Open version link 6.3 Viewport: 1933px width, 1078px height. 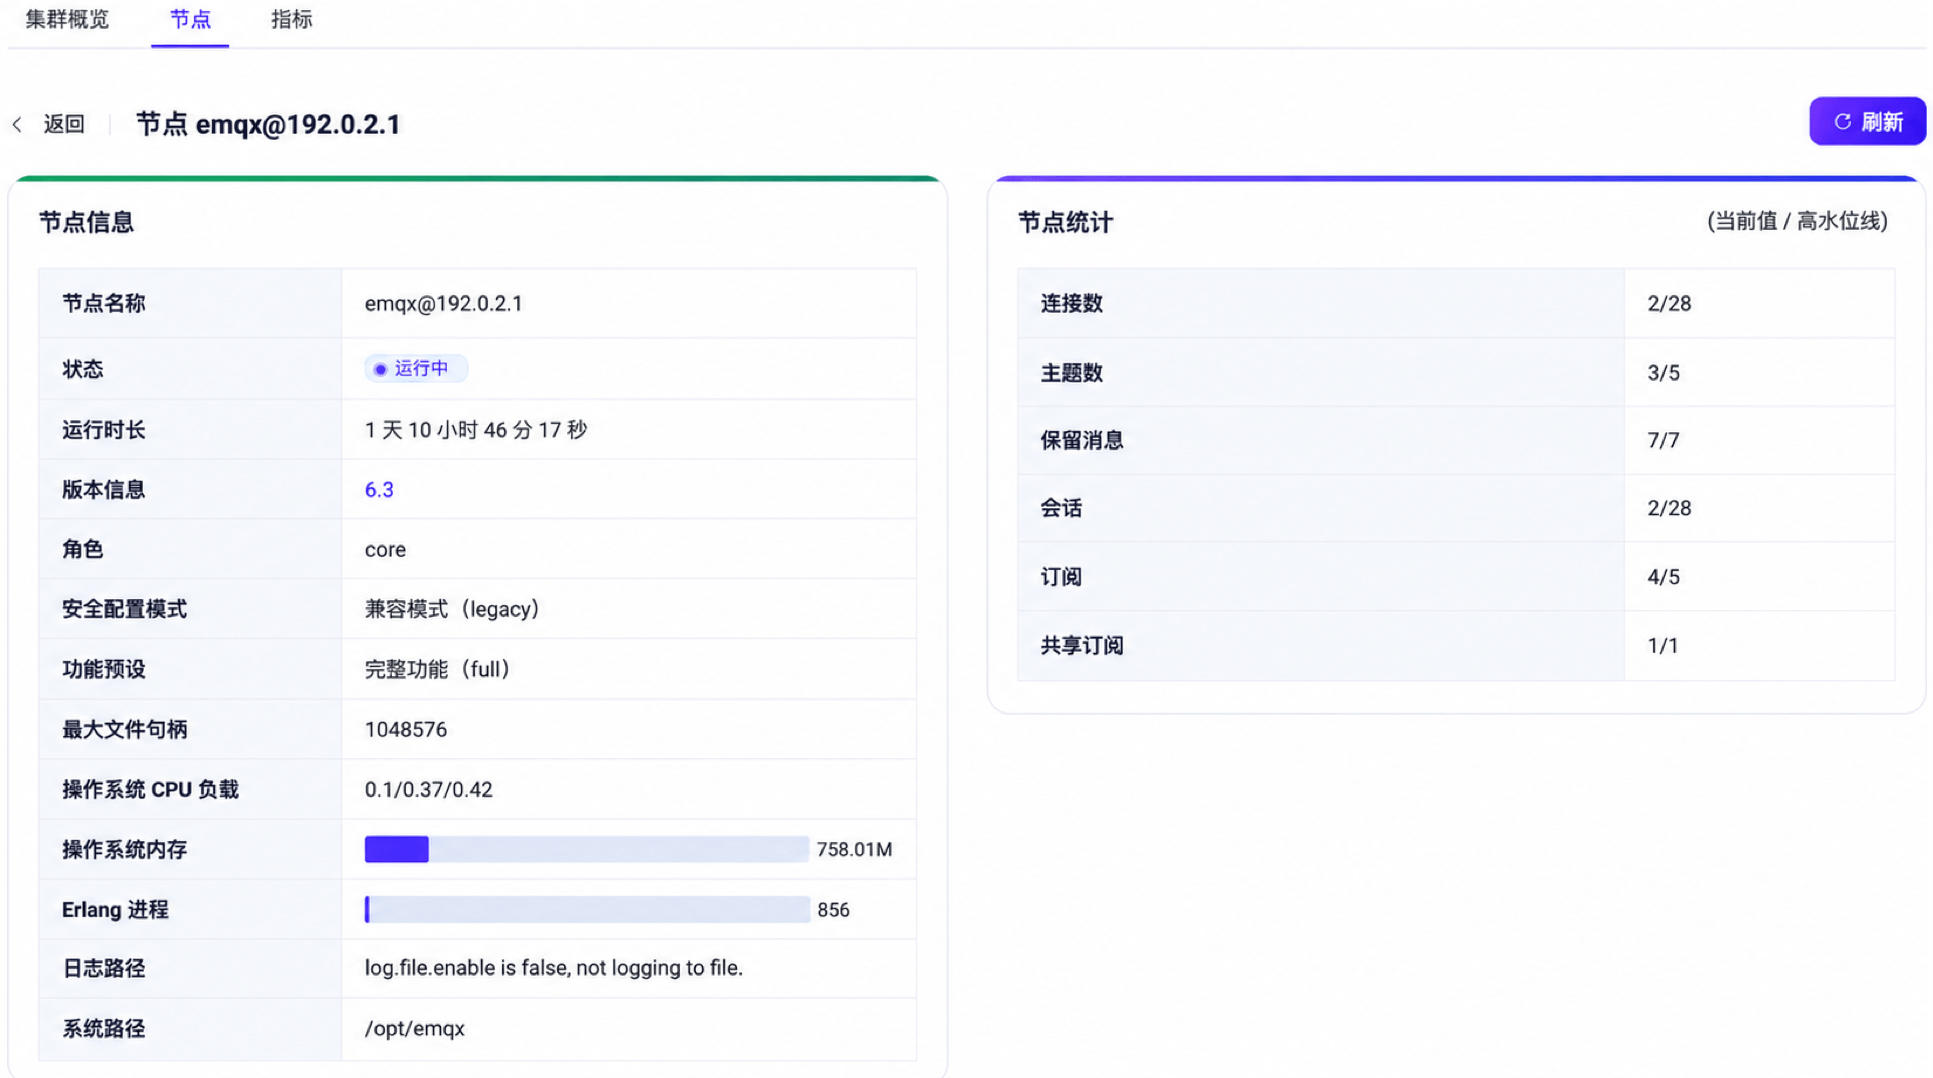click(x=379, y=490)
